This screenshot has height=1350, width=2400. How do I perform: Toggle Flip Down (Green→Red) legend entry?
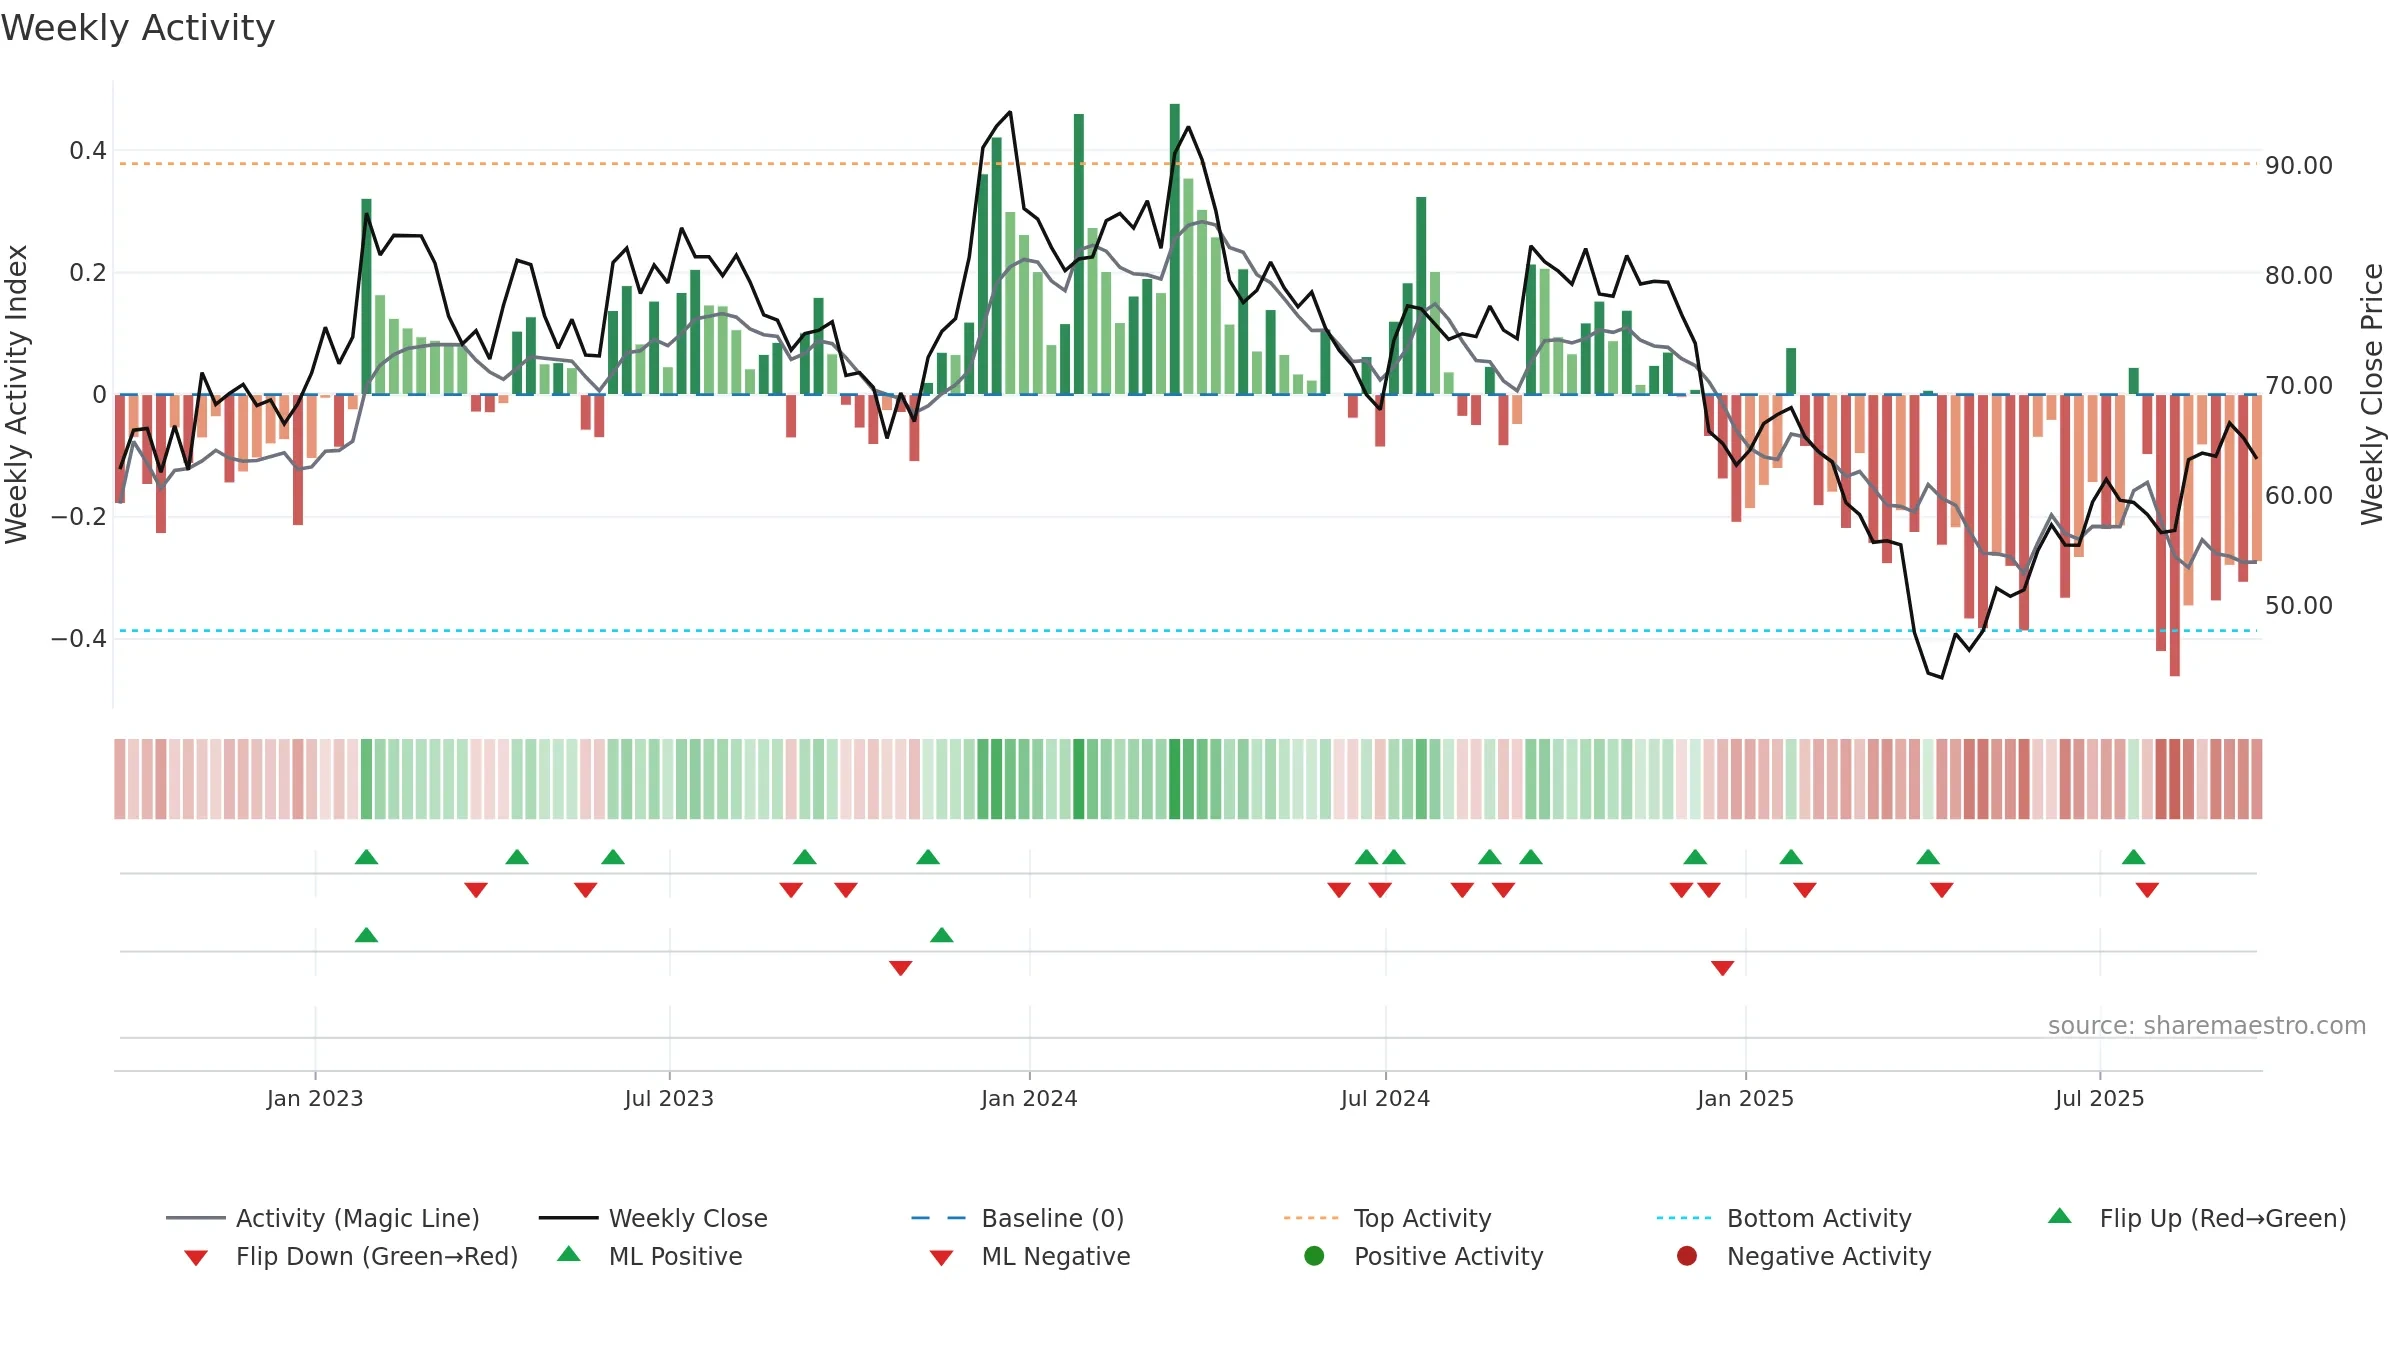coord(351,1256)
